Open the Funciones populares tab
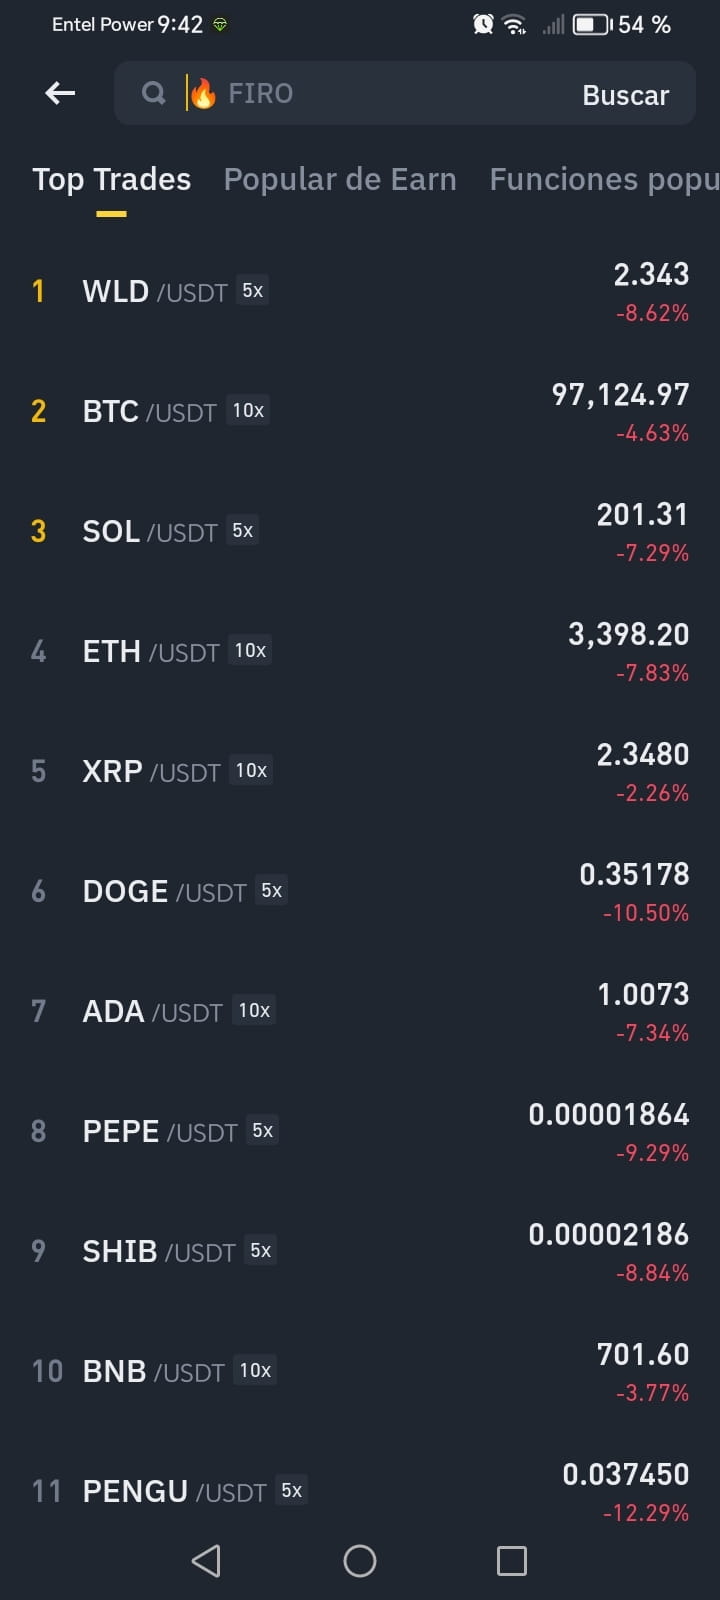 point(604,179)
